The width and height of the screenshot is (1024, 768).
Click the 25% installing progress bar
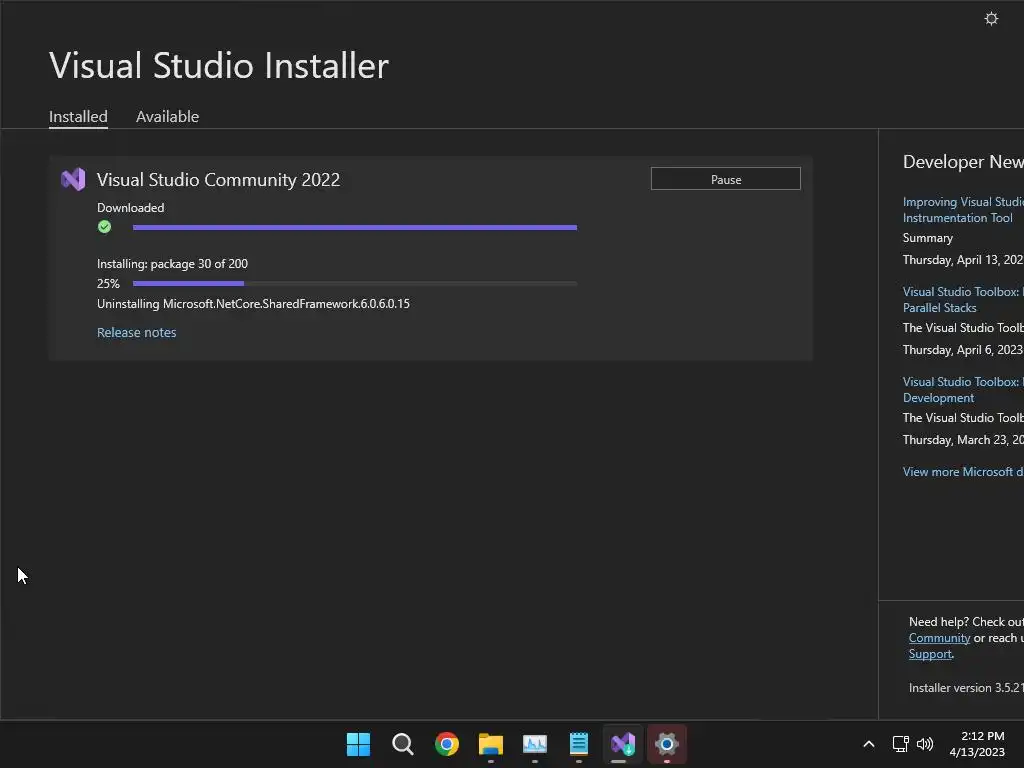point(355,283)
